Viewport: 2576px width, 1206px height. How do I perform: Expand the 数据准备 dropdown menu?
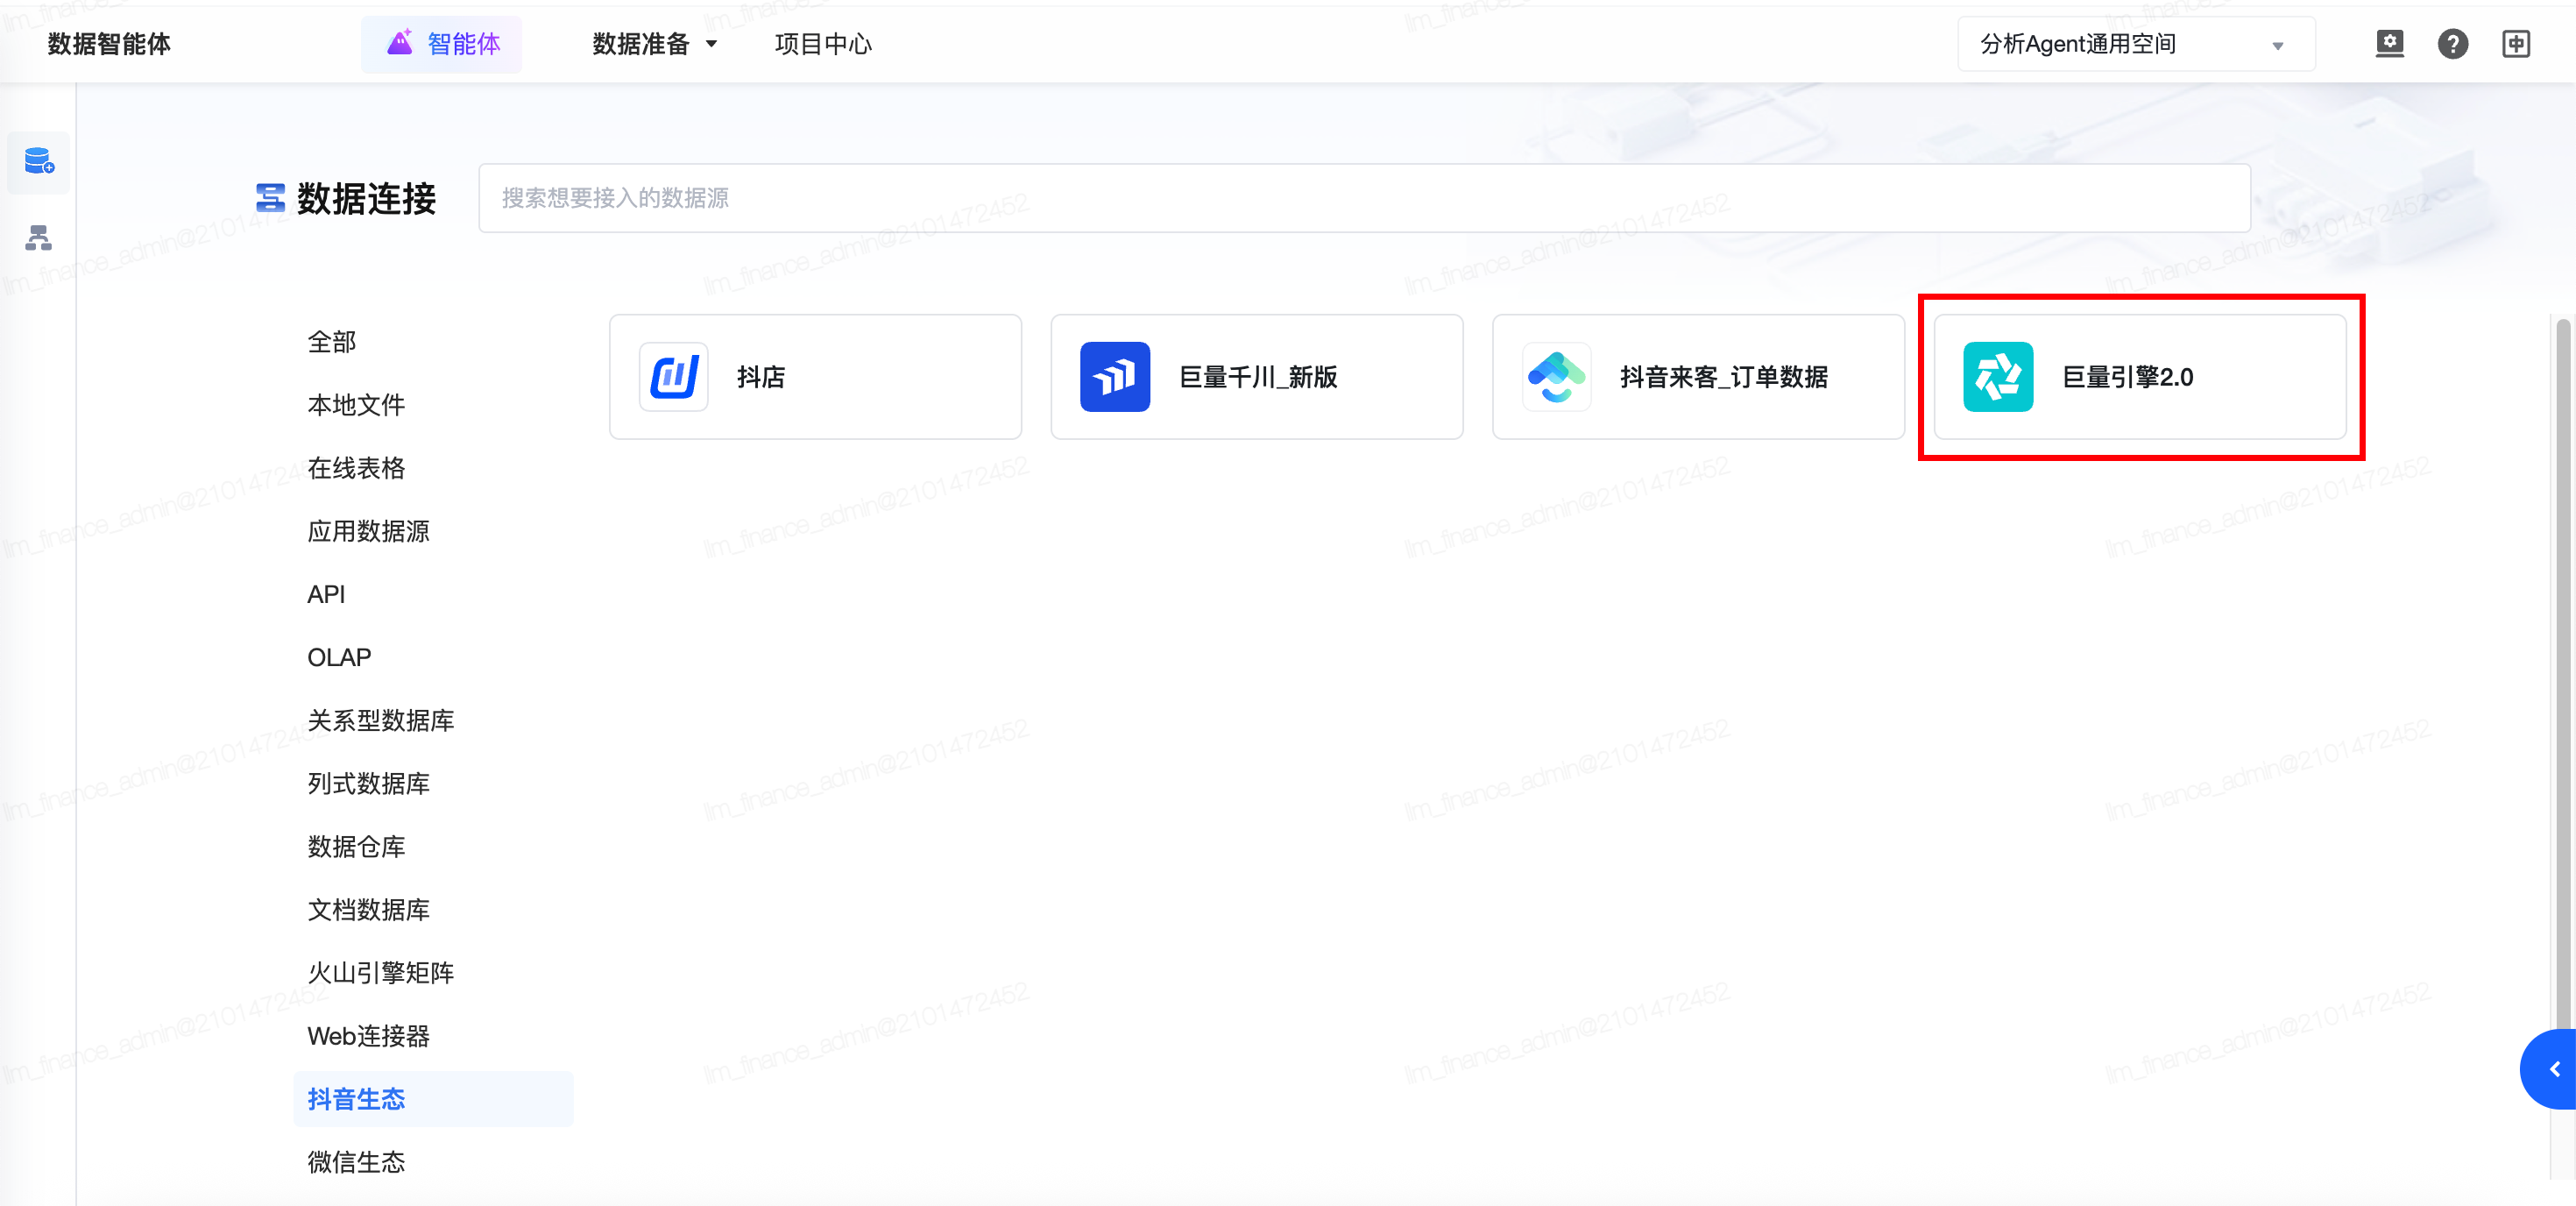point(655,44)
